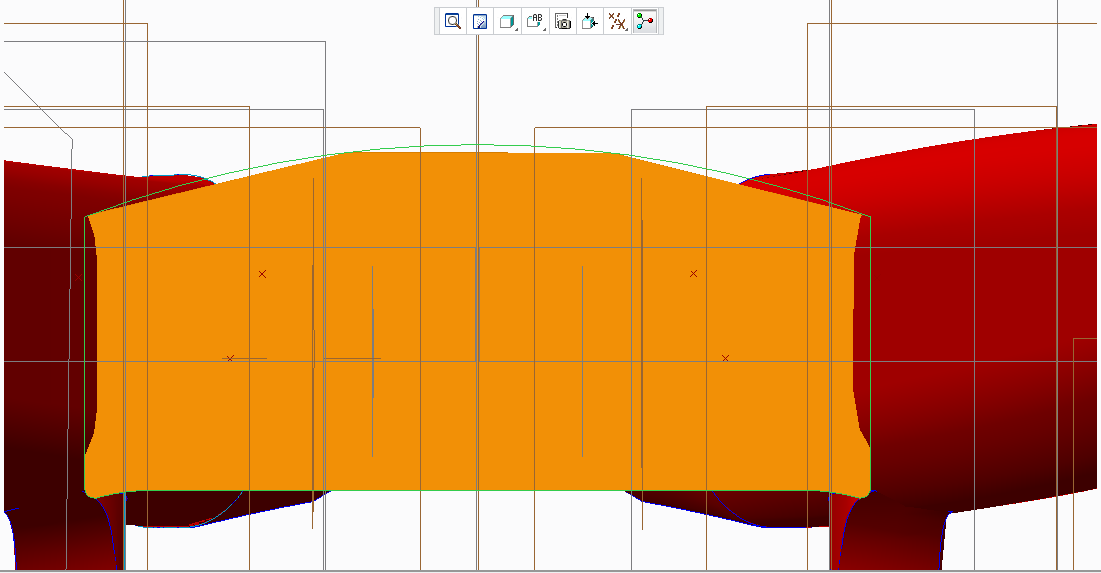Select the orange highlighted surface
The height and width of the screenshot is (573, 1101).
pyautogui.click(x=477, y=323)
